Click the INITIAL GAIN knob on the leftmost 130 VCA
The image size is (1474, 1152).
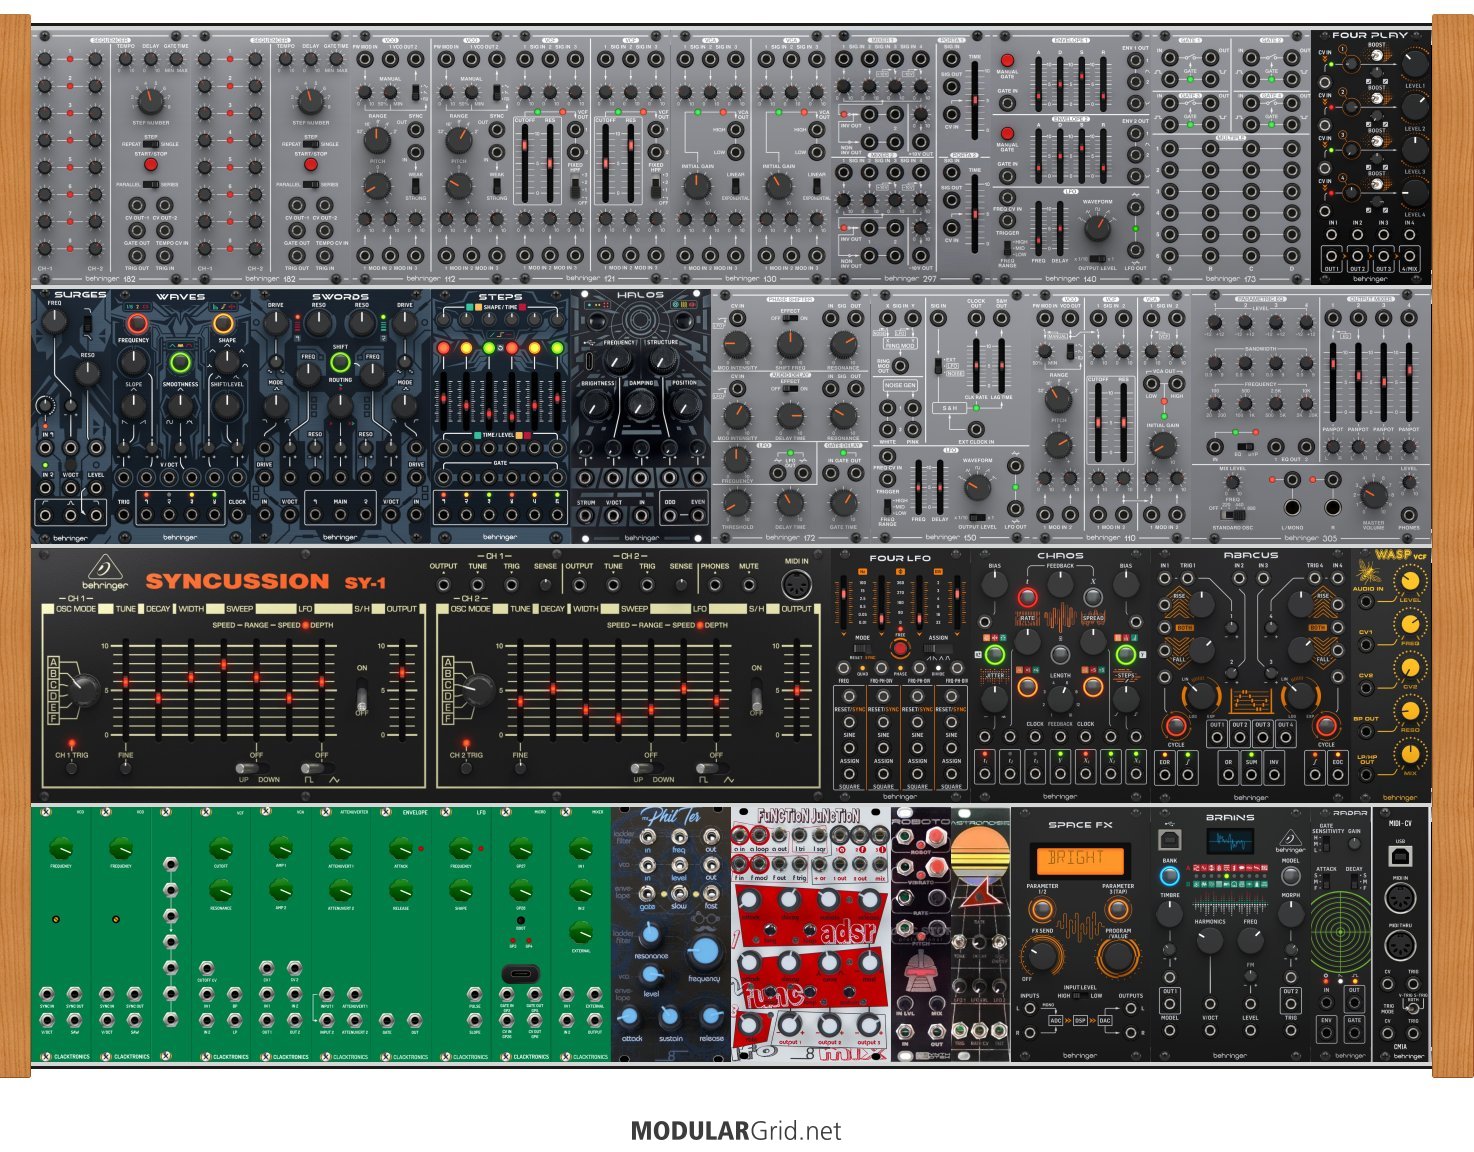[697, 185]
